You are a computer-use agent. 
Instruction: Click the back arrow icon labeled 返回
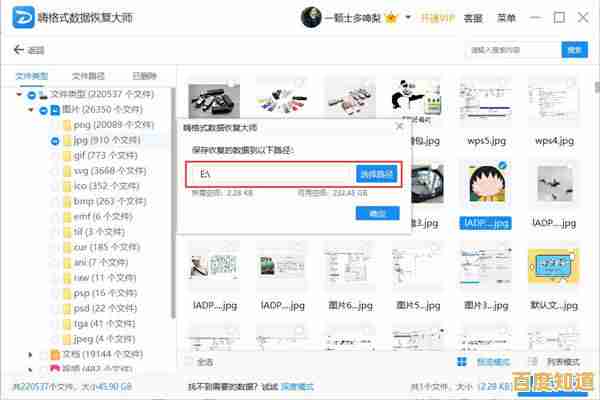18,50
